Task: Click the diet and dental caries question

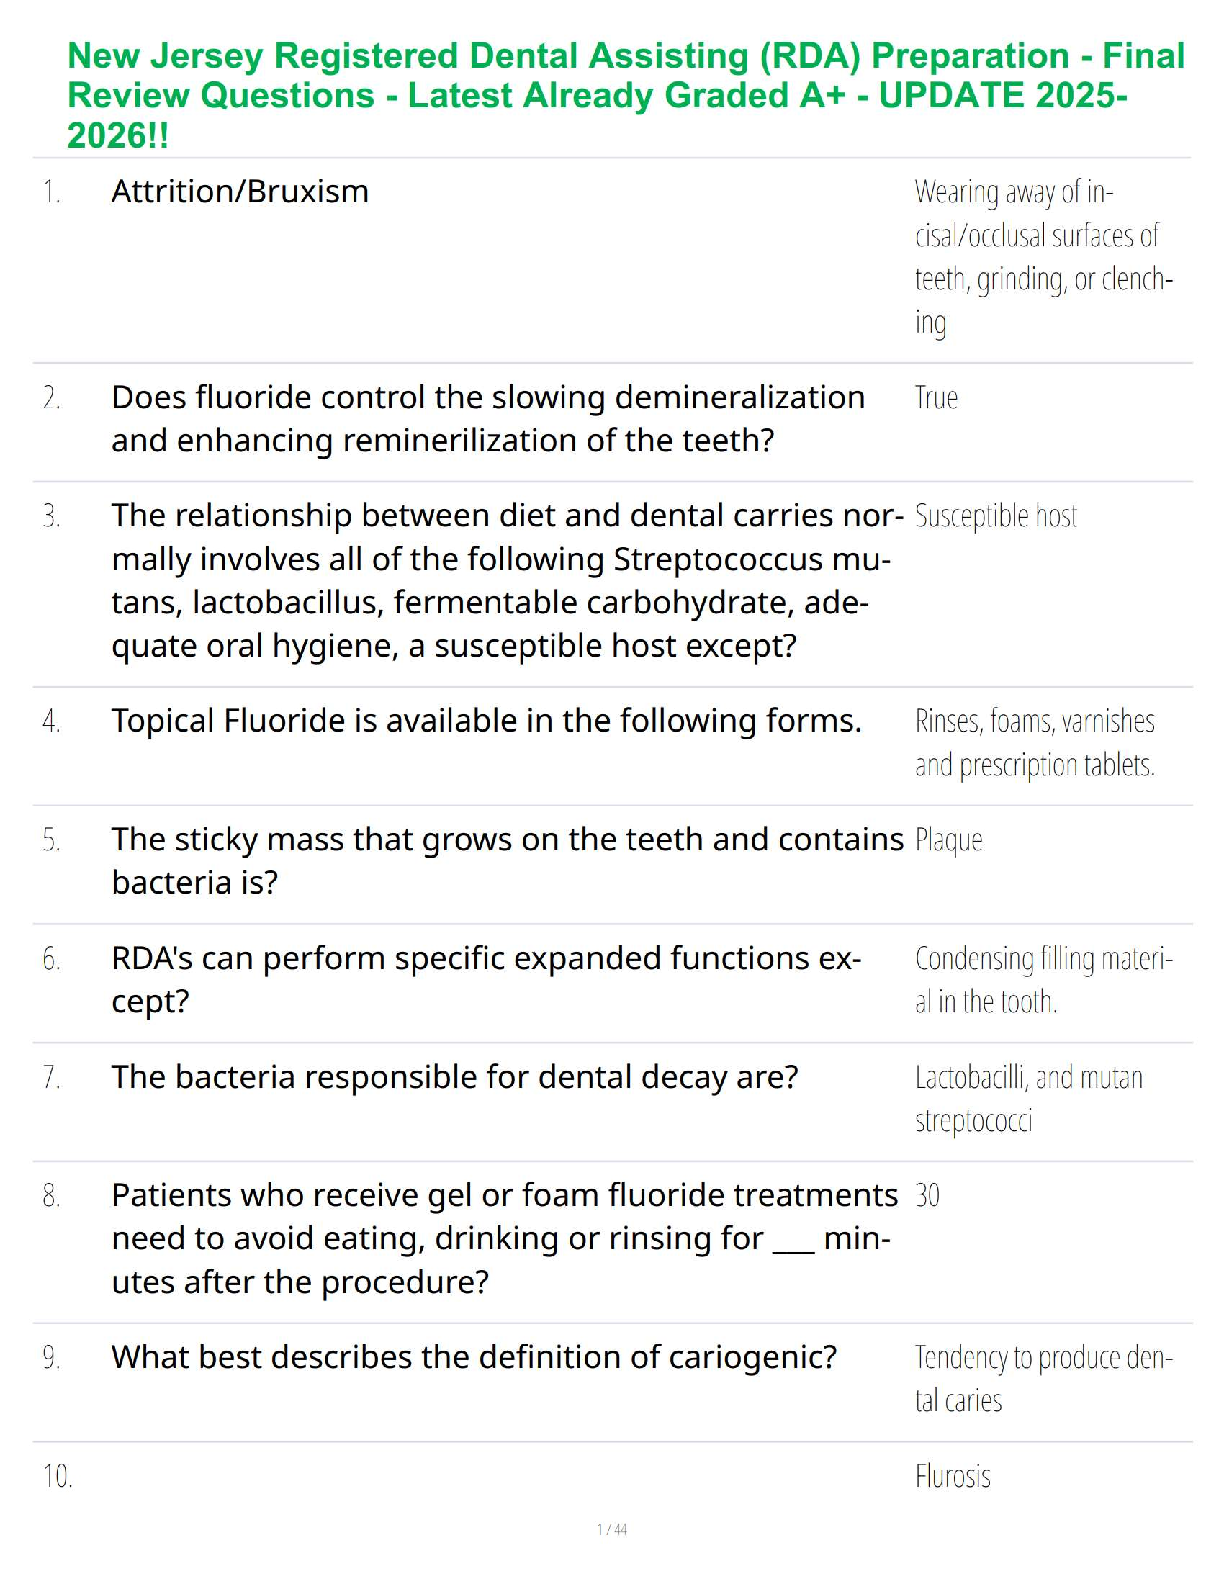Action: click(x=505, y=580)
